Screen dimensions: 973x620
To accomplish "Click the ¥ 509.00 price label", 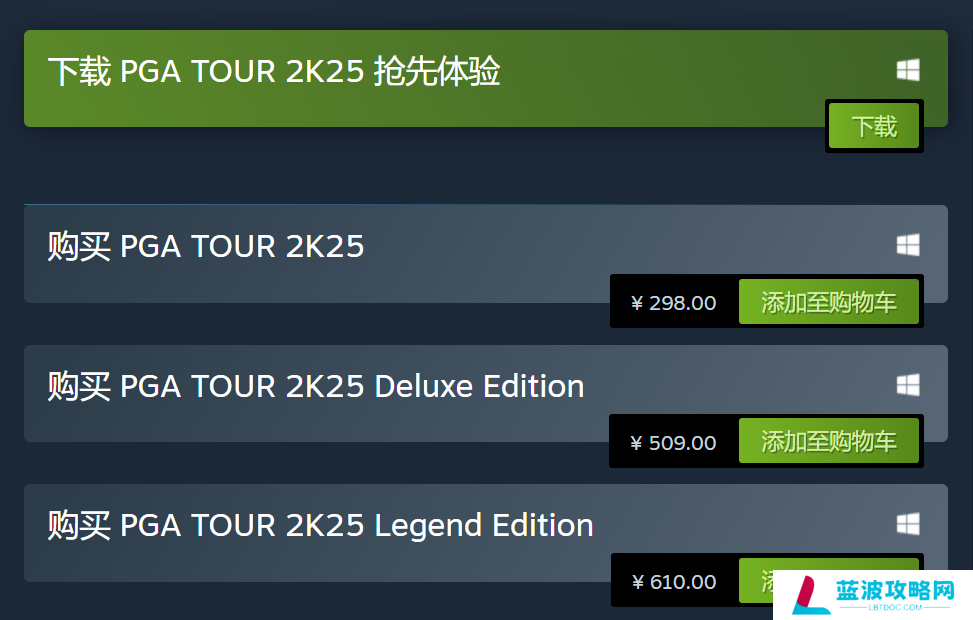I will click(673, 443).
